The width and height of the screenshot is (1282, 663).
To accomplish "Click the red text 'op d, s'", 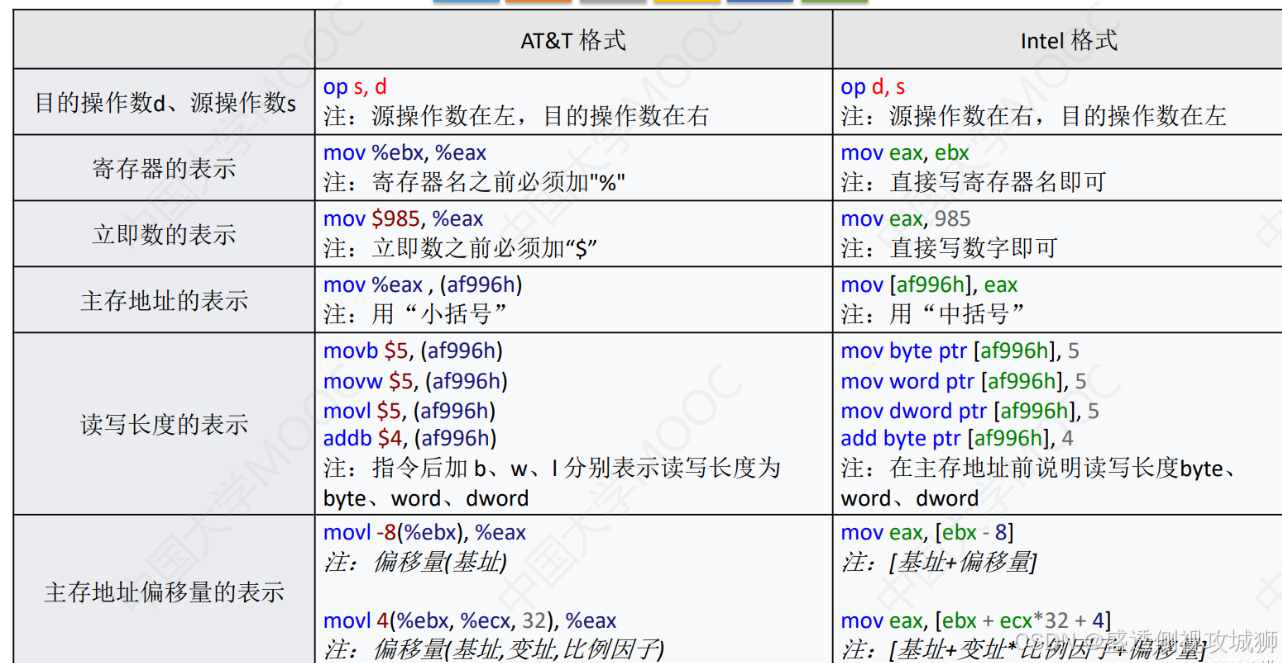I will (873, 87).
